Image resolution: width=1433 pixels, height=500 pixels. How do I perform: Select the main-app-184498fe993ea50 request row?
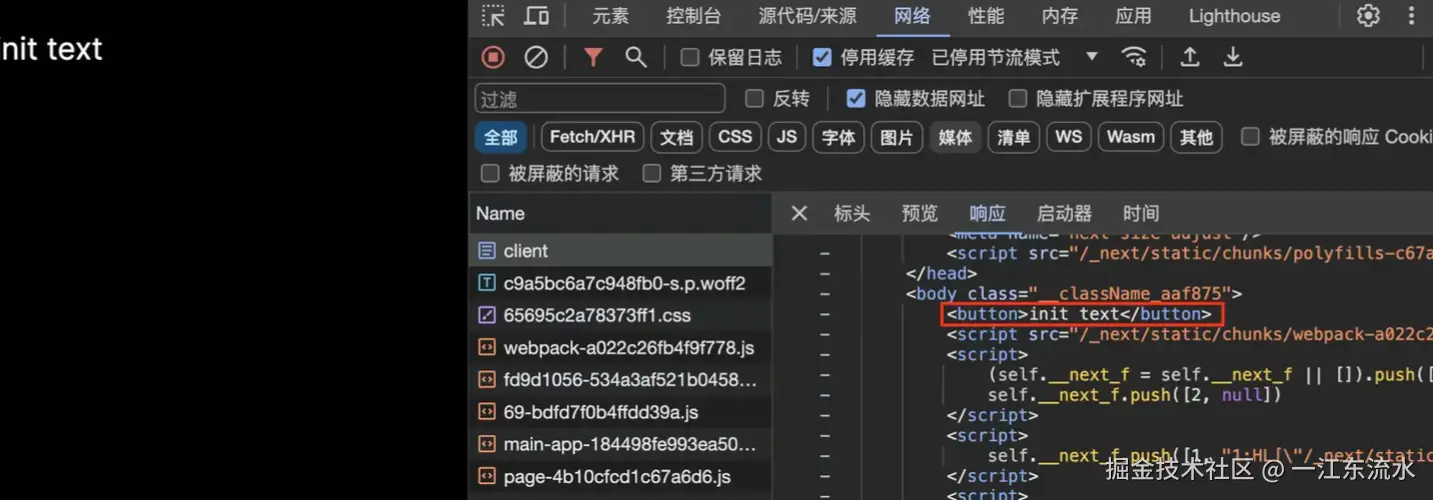point(620,444)
